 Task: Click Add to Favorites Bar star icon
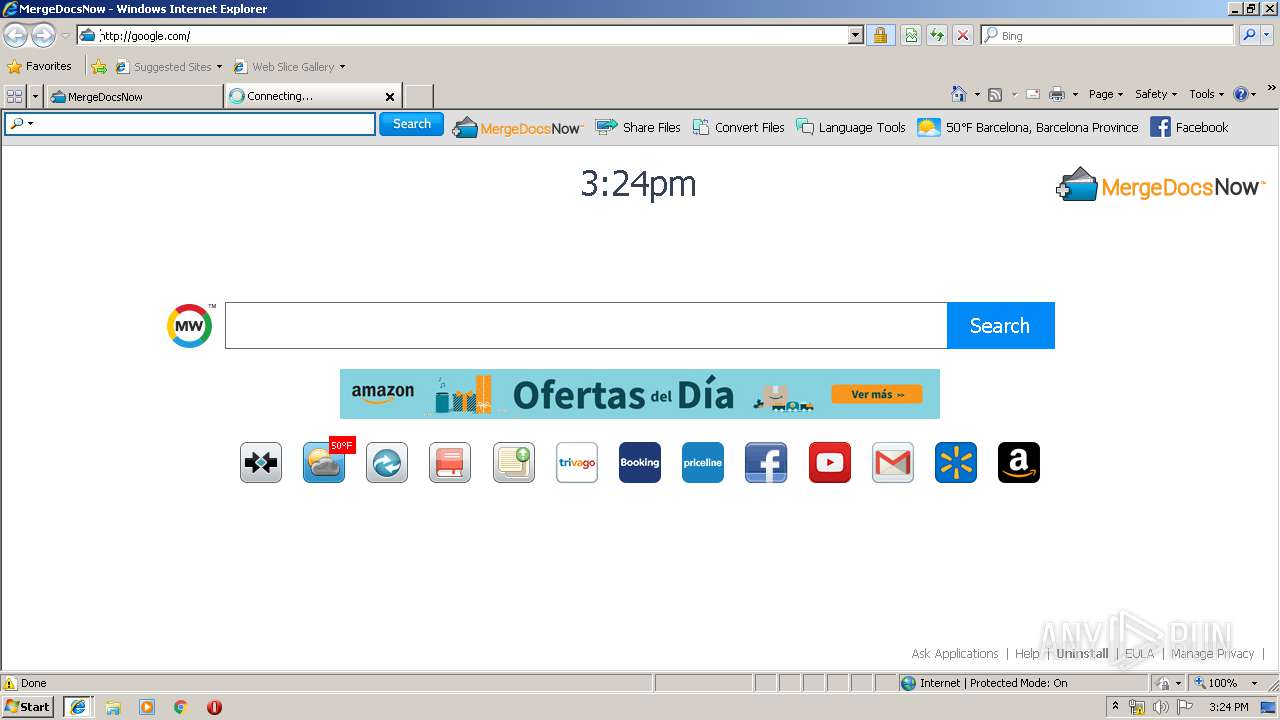pyautogui.click(x=99, y=67)
